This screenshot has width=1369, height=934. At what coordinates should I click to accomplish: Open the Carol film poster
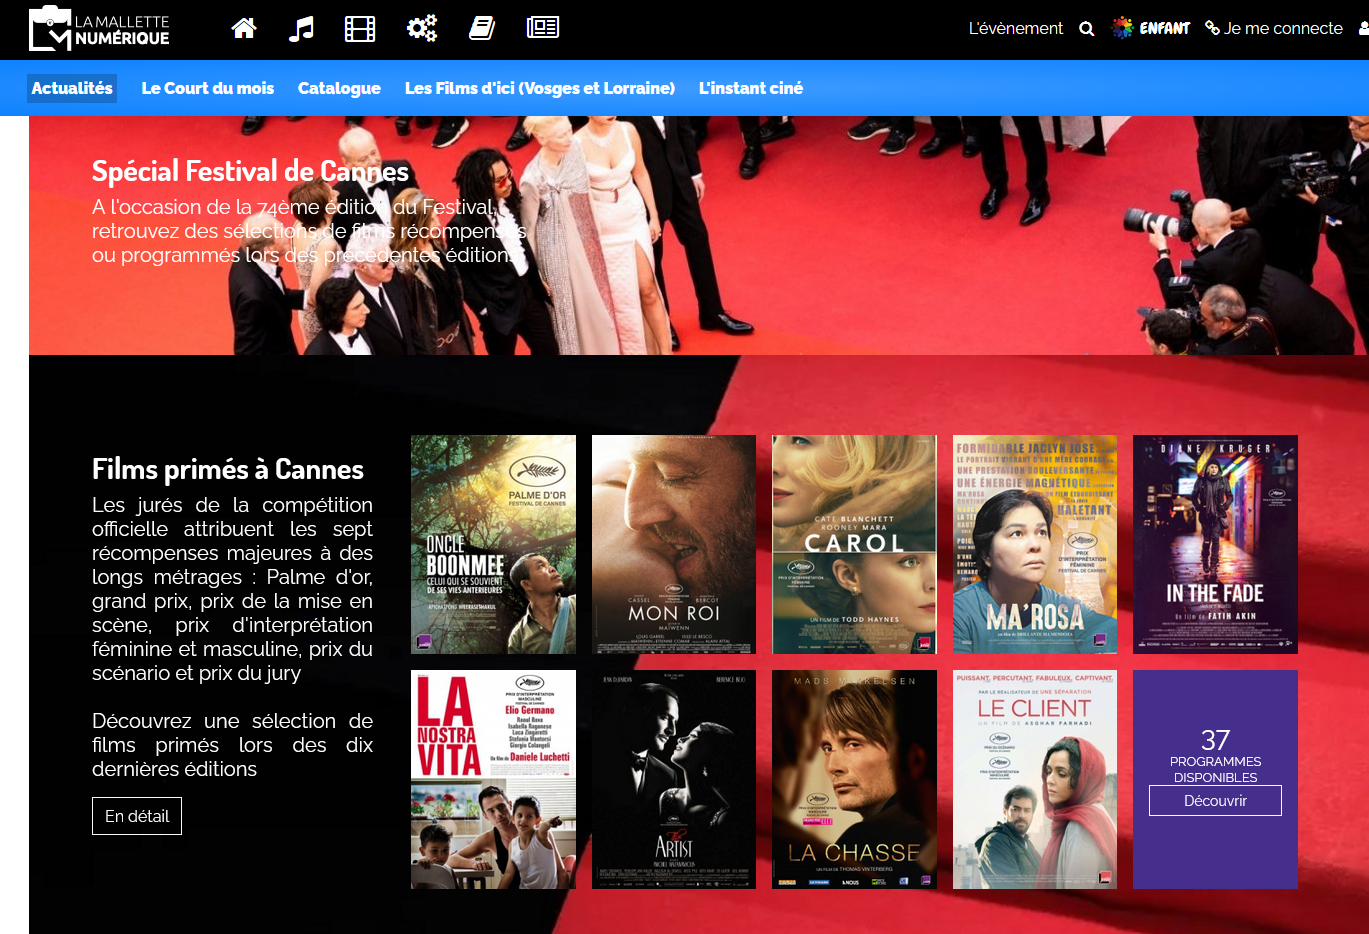tap(854, 544)
